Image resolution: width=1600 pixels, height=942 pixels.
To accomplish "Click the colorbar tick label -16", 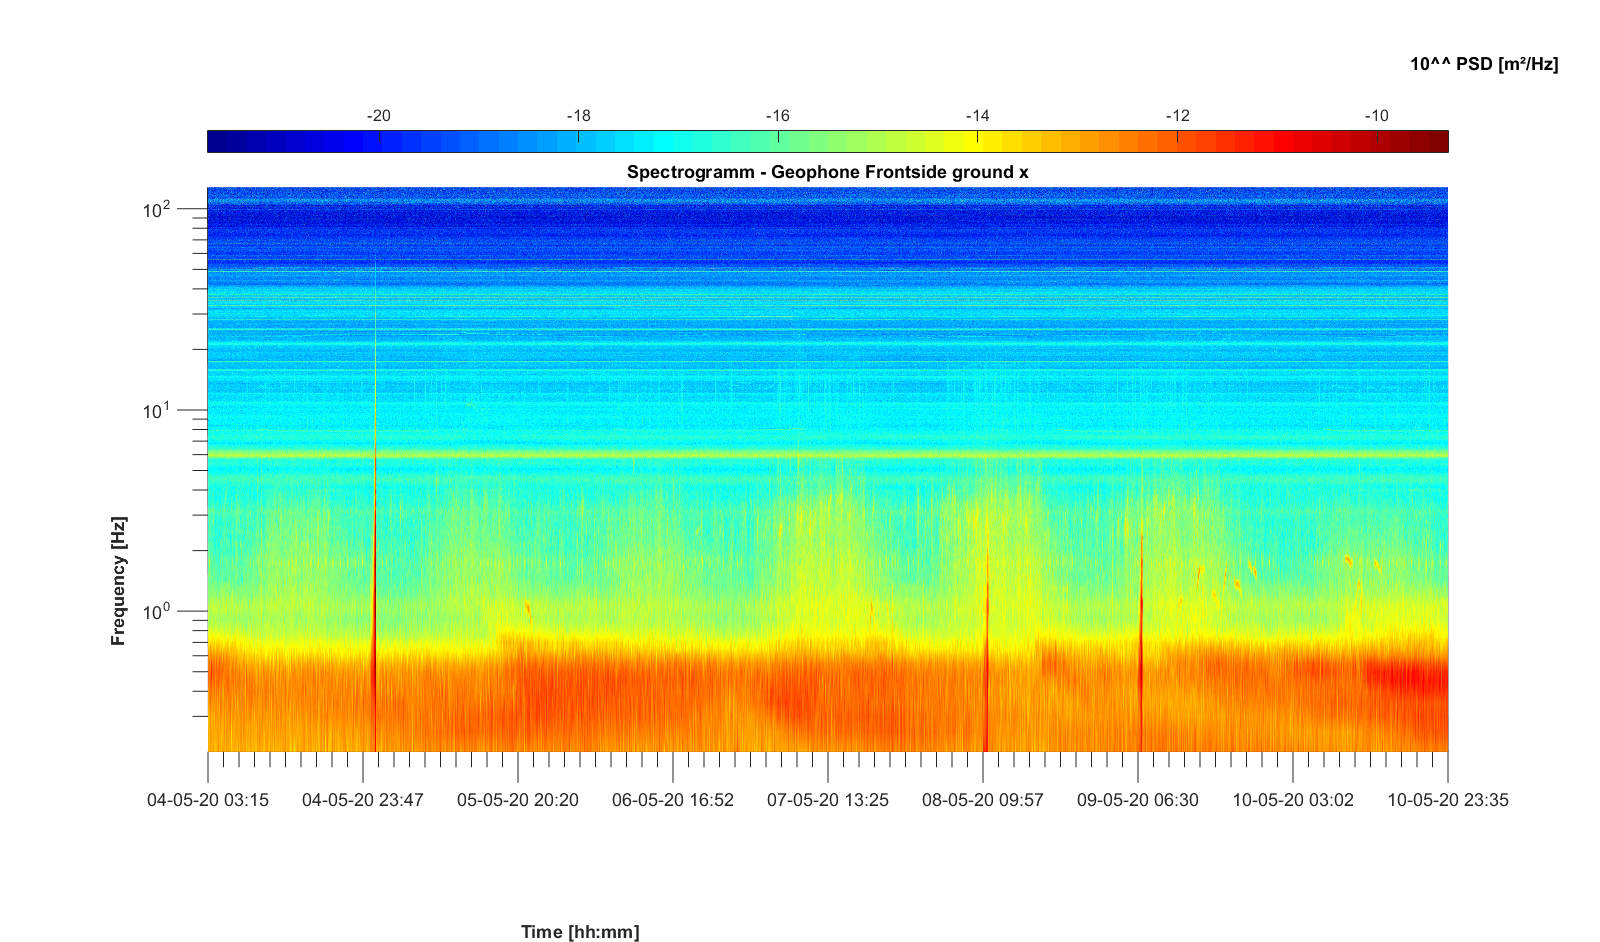I will [778, 116].
